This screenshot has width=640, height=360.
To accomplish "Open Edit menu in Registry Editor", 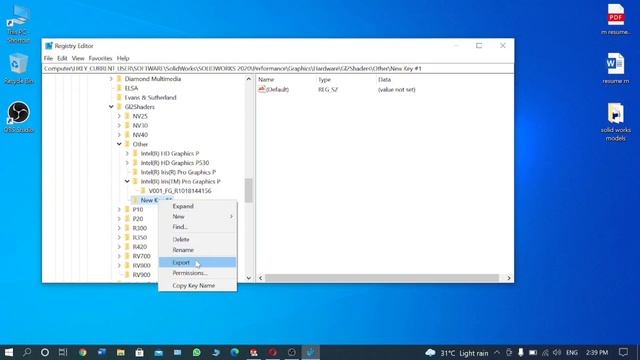I will pyautogui.click(x=62, y=58).
